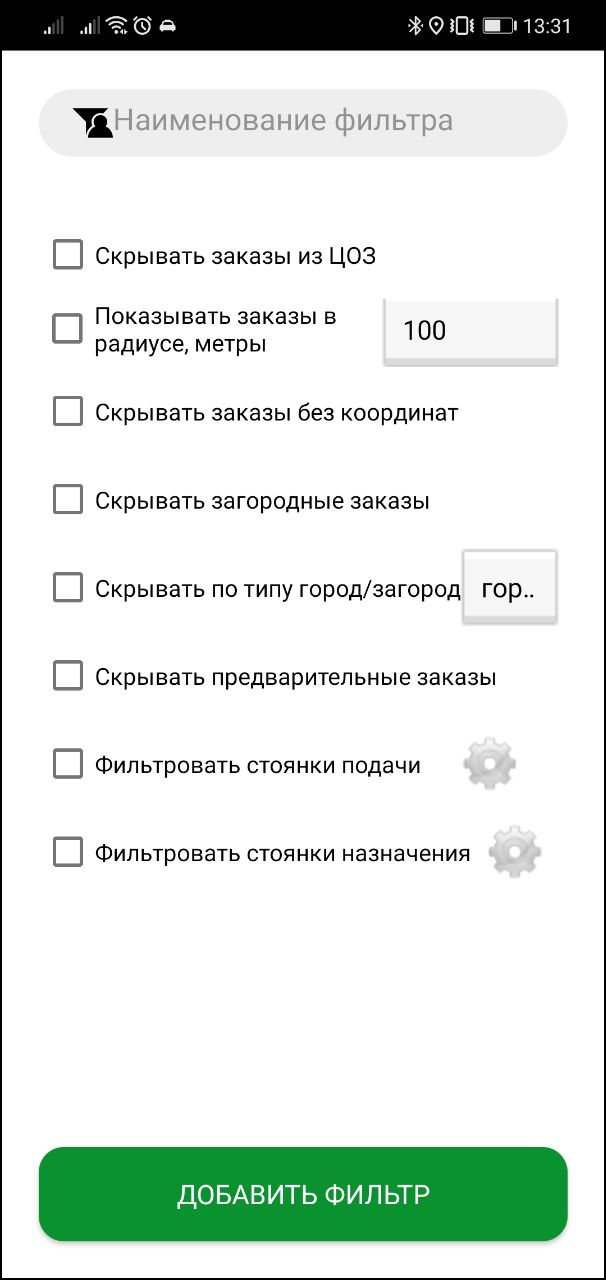606x1280 pixels.
Task: Toggle "Фильтровать стоянки подачи" checkbox
Action: coord(68,765)
